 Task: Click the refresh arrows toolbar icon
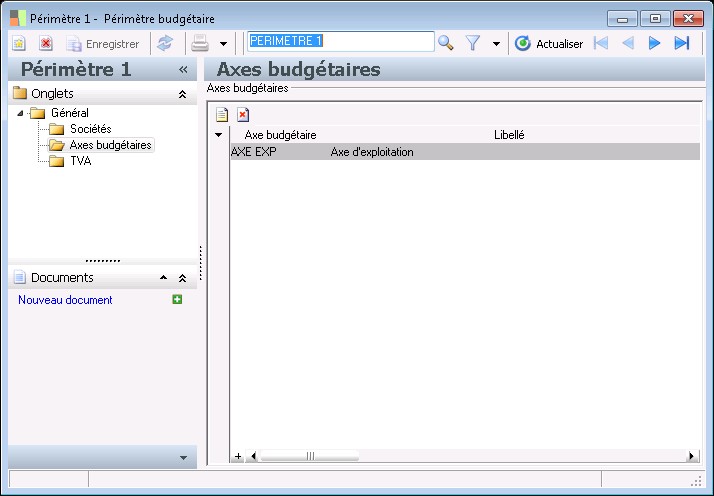click(165, 43)
